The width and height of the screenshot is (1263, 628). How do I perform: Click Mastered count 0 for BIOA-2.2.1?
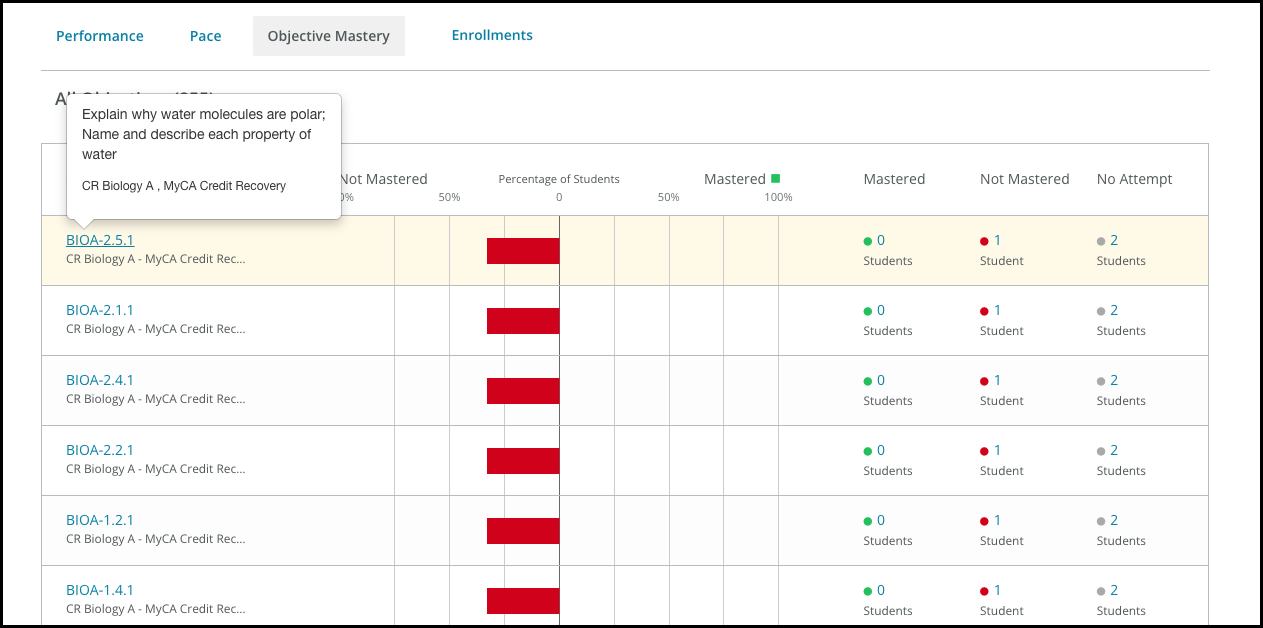pyautogui.click(x=881, y=450)
